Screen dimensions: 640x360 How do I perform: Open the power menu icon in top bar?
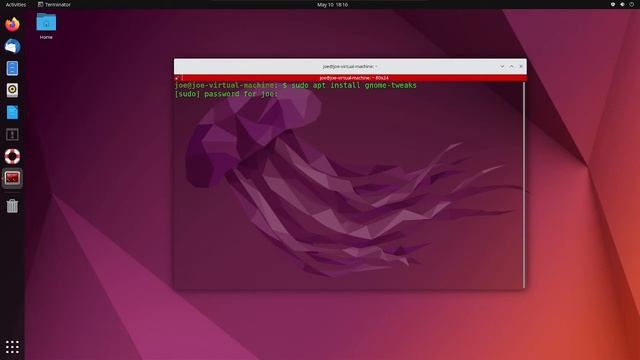(631, 4)
